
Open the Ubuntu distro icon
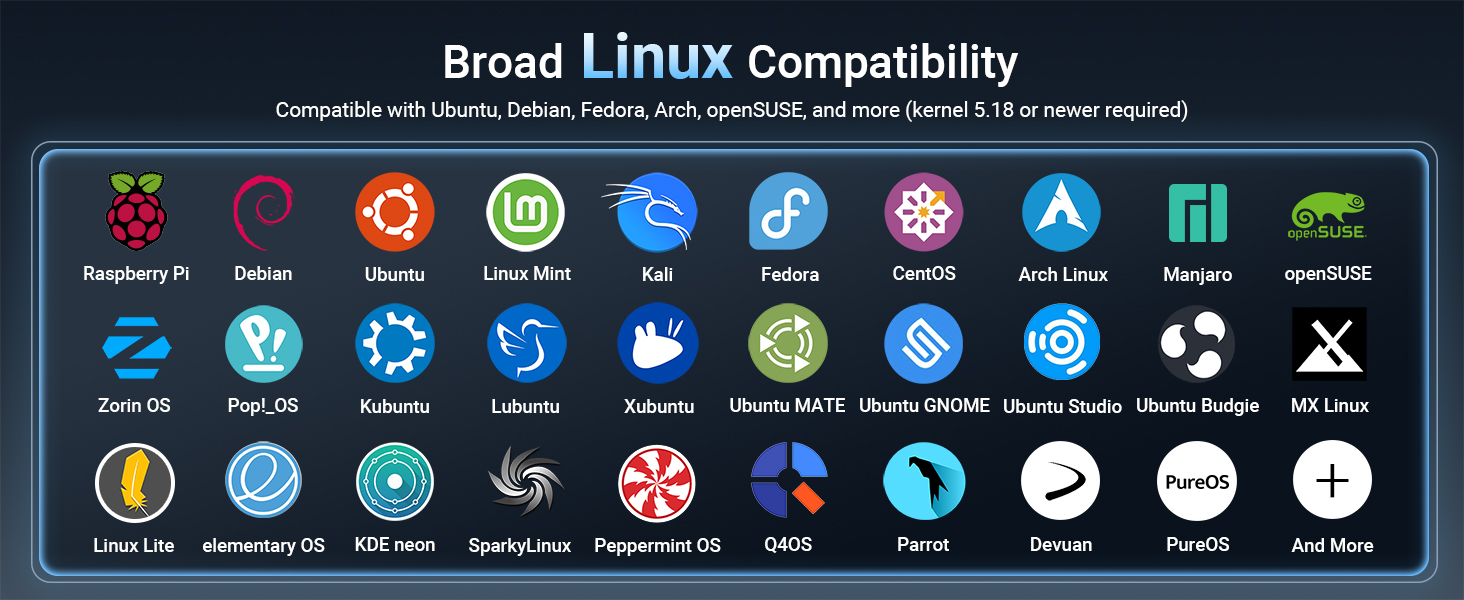[395, 211]
